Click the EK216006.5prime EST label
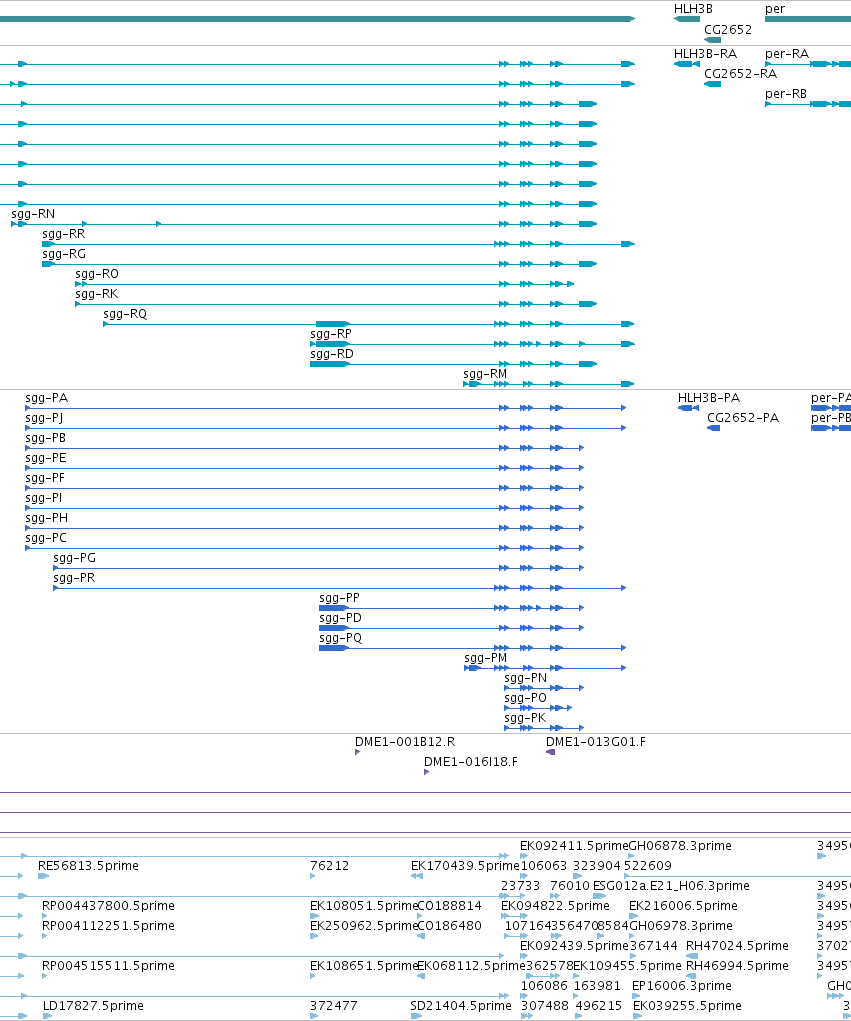This screenshot has height=1021, width=851. 683,906
